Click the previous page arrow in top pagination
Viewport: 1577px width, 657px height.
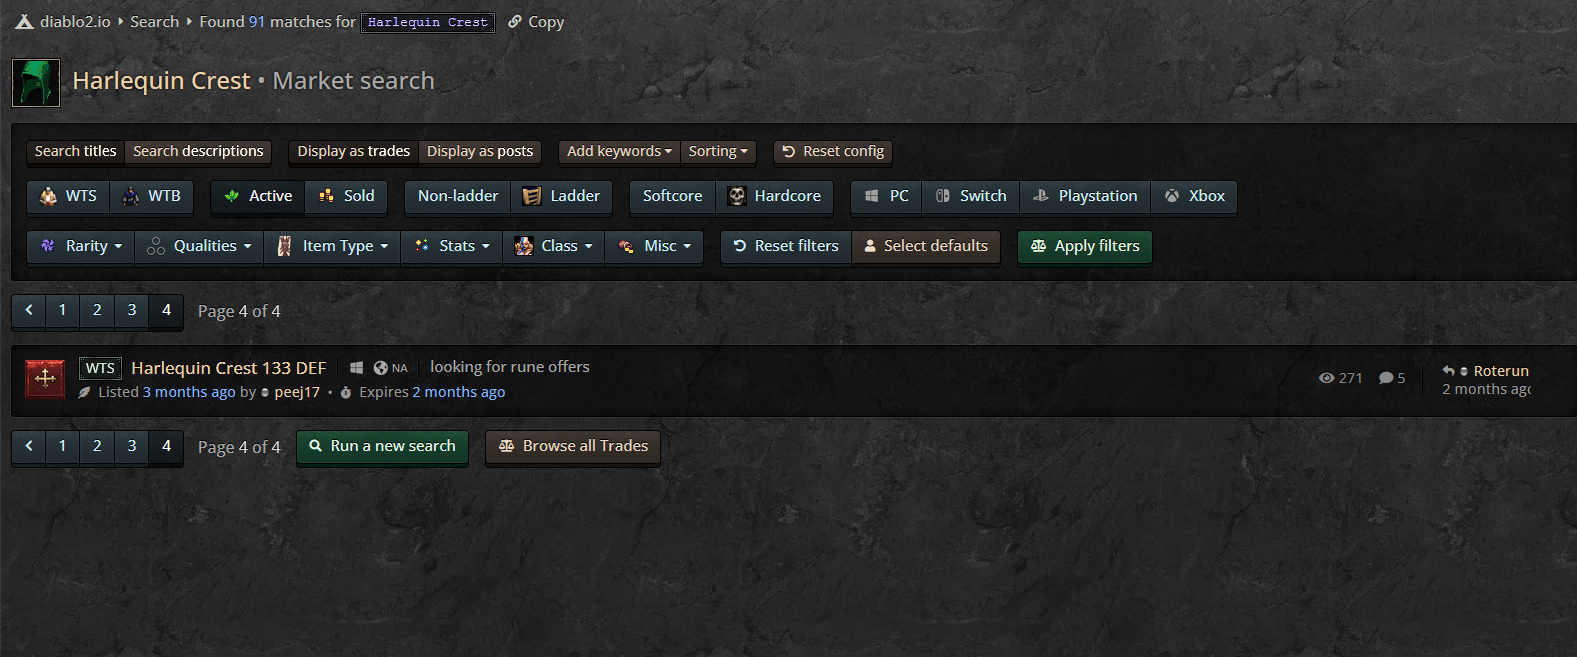coord(29,310)
